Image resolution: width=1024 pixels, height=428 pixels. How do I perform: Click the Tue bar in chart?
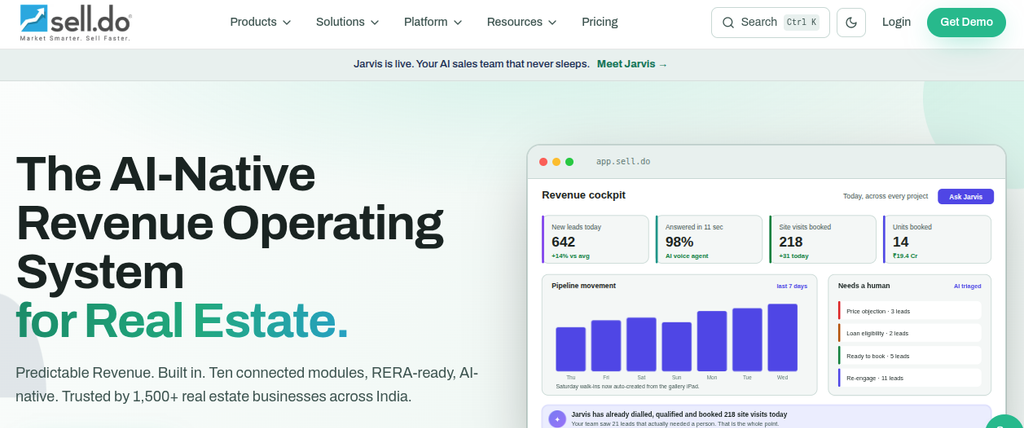tap(747, 340)
